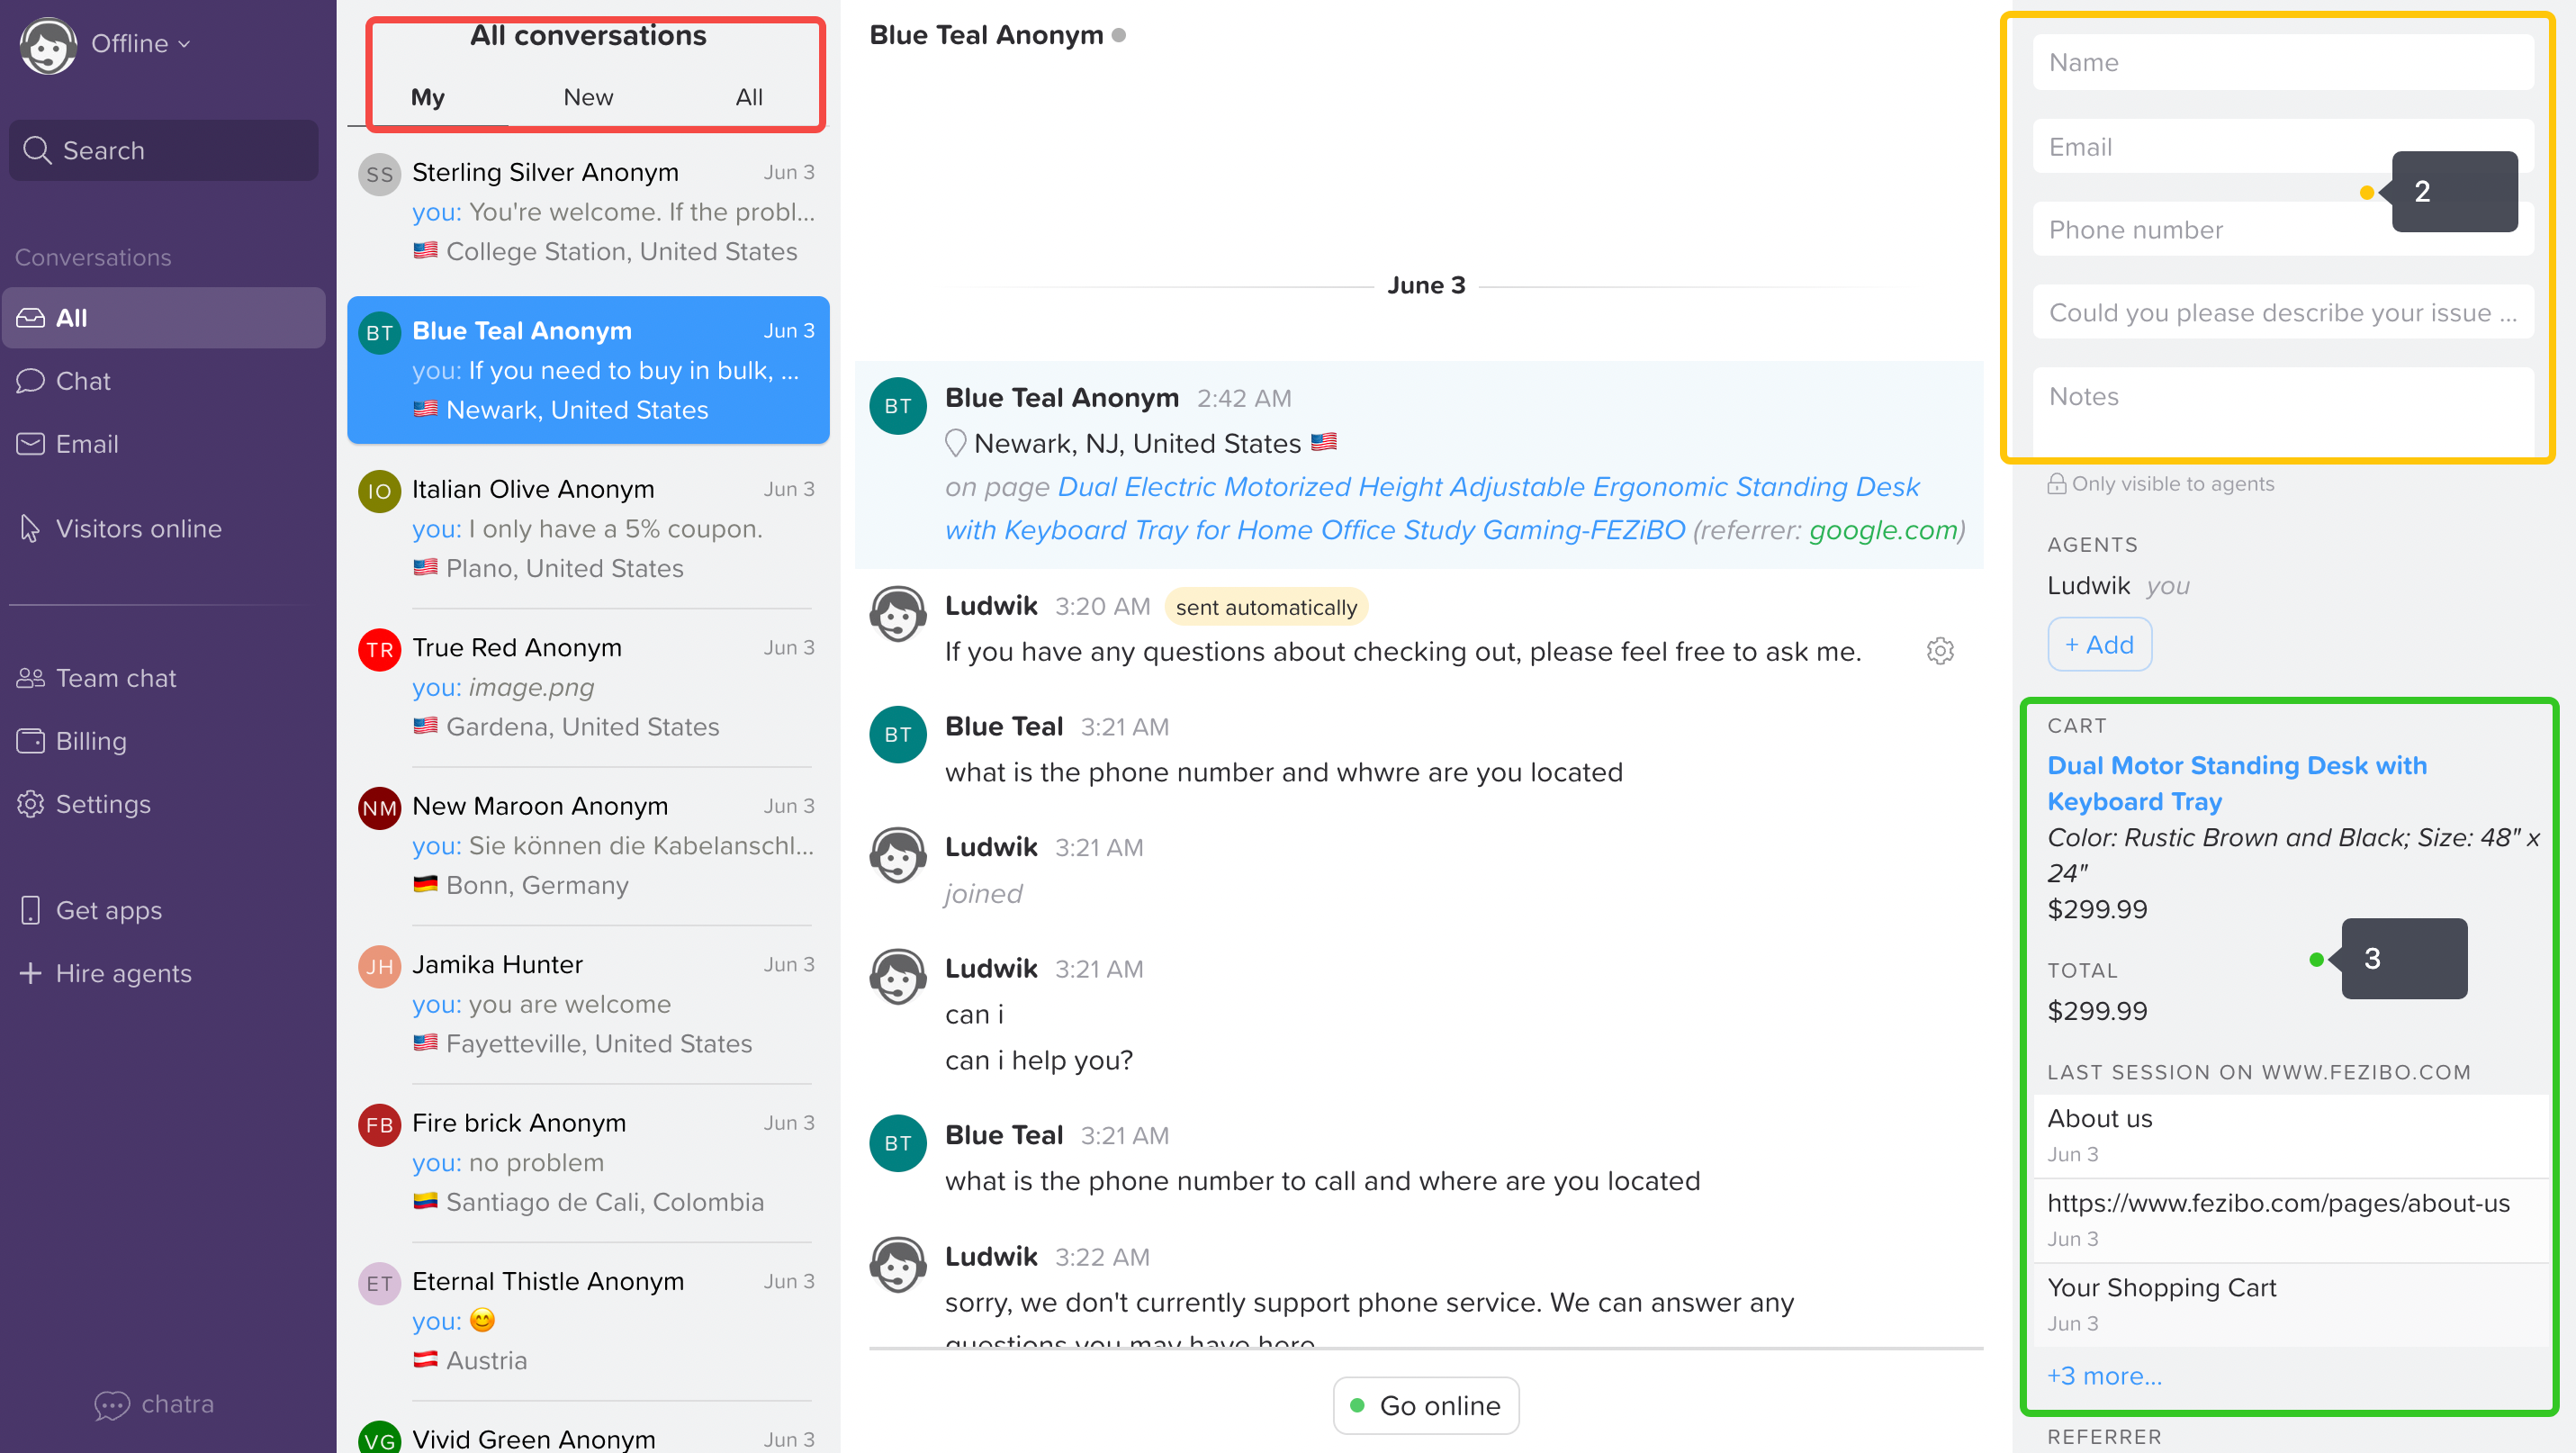2576x1453 pixels.
Task: Open Visitors online cursor icon
Action: click(30, 528)
